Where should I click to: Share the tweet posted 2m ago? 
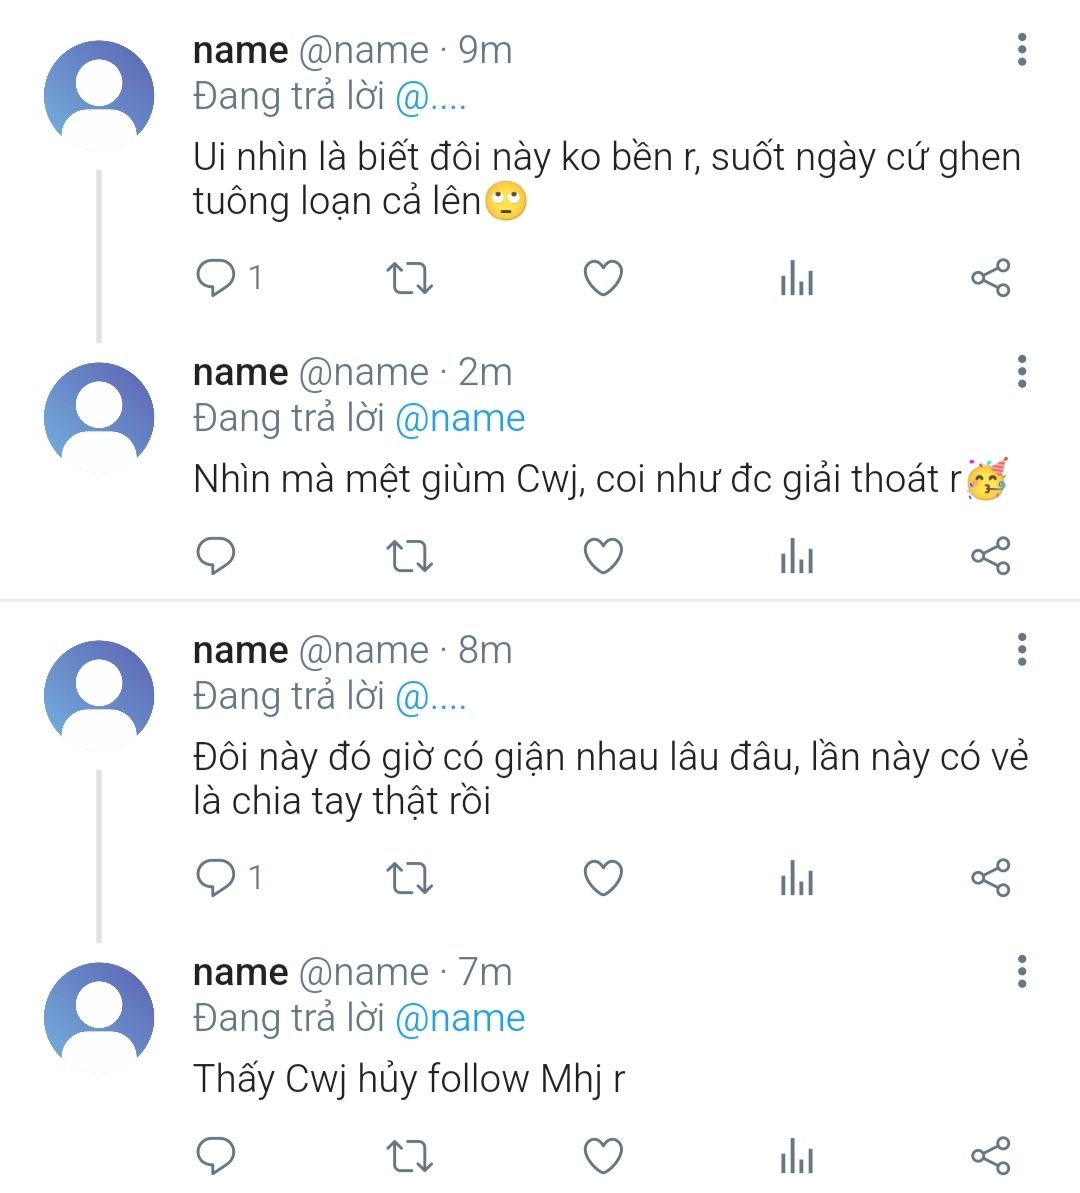990,556
